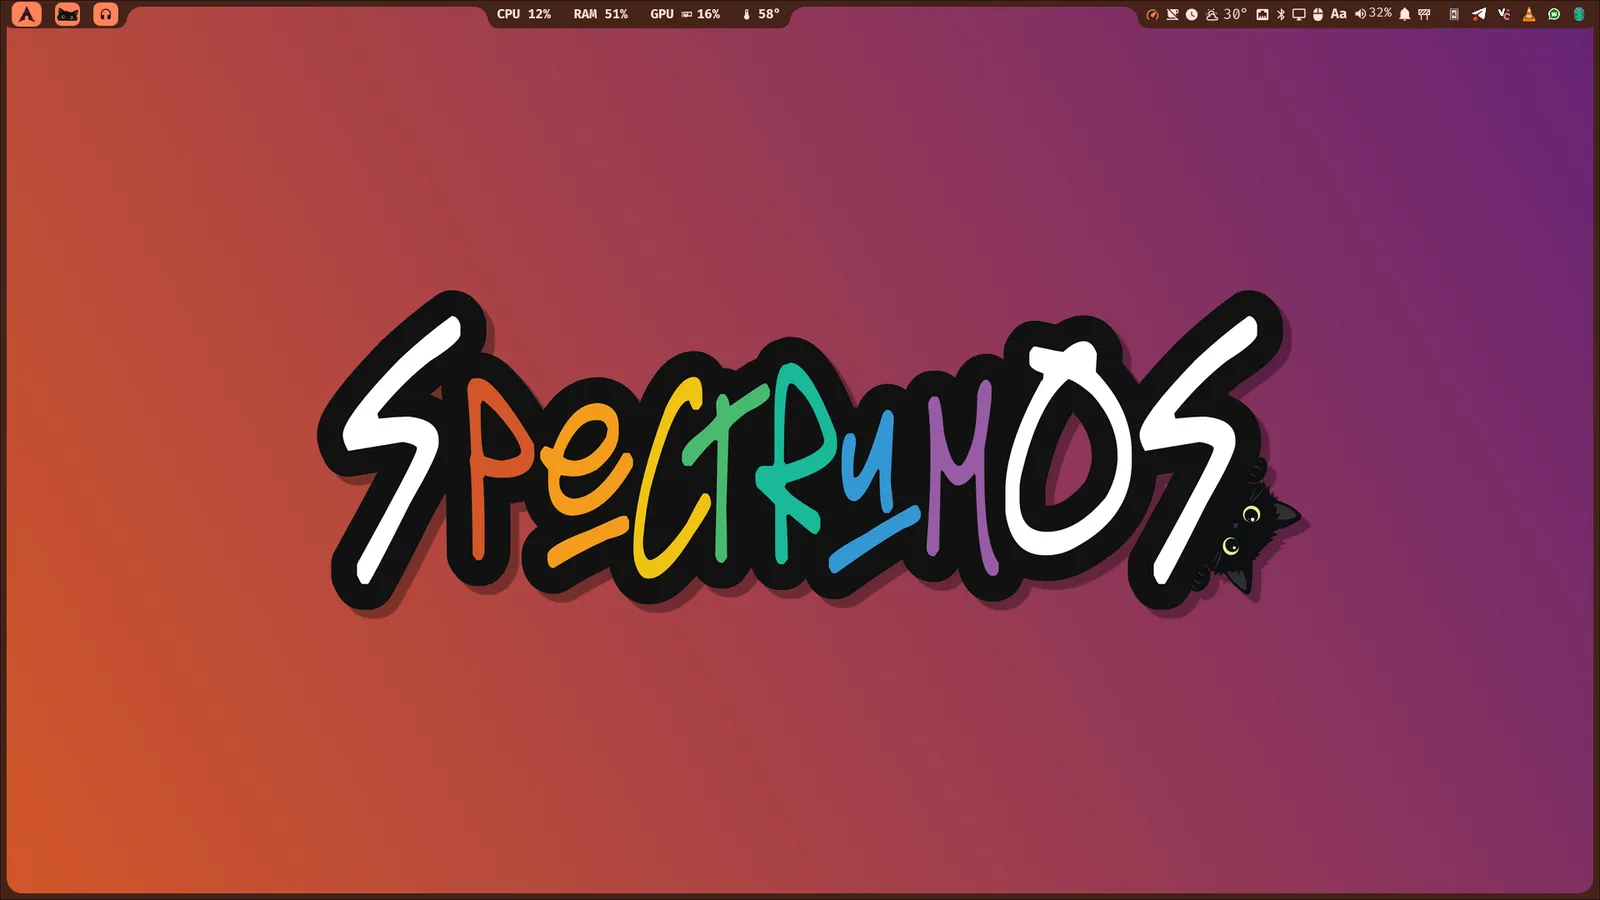This screenshot has height=900, width=1600.
Task: Click the volume speaker showing 32%
Action: click(x=1373, y=14)
